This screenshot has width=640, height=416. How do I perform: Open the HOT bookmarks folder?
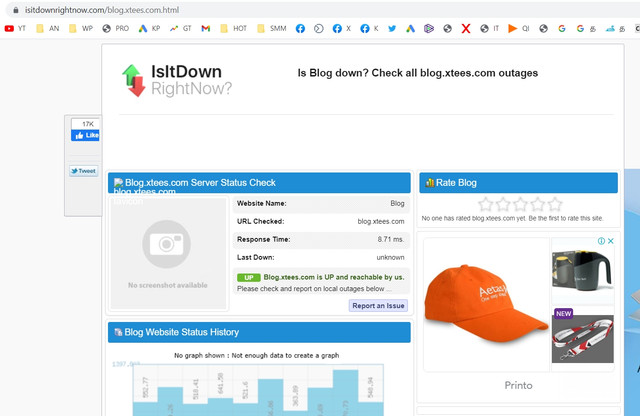pos(233,29)
